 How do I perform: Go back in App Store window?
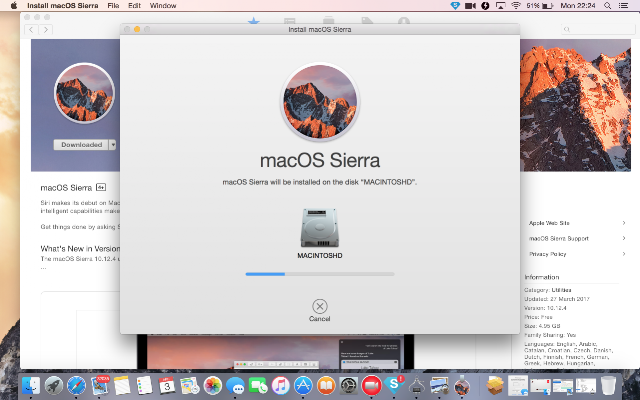pos(31,29)
